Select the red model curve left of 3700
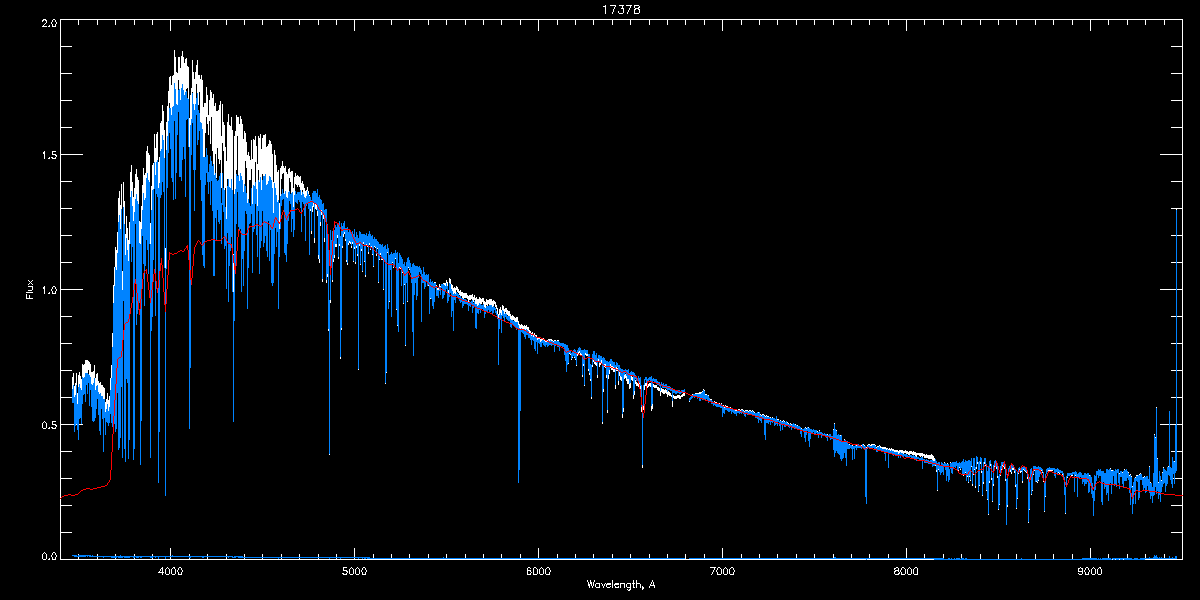1200x600 pixels. point(85,490)
